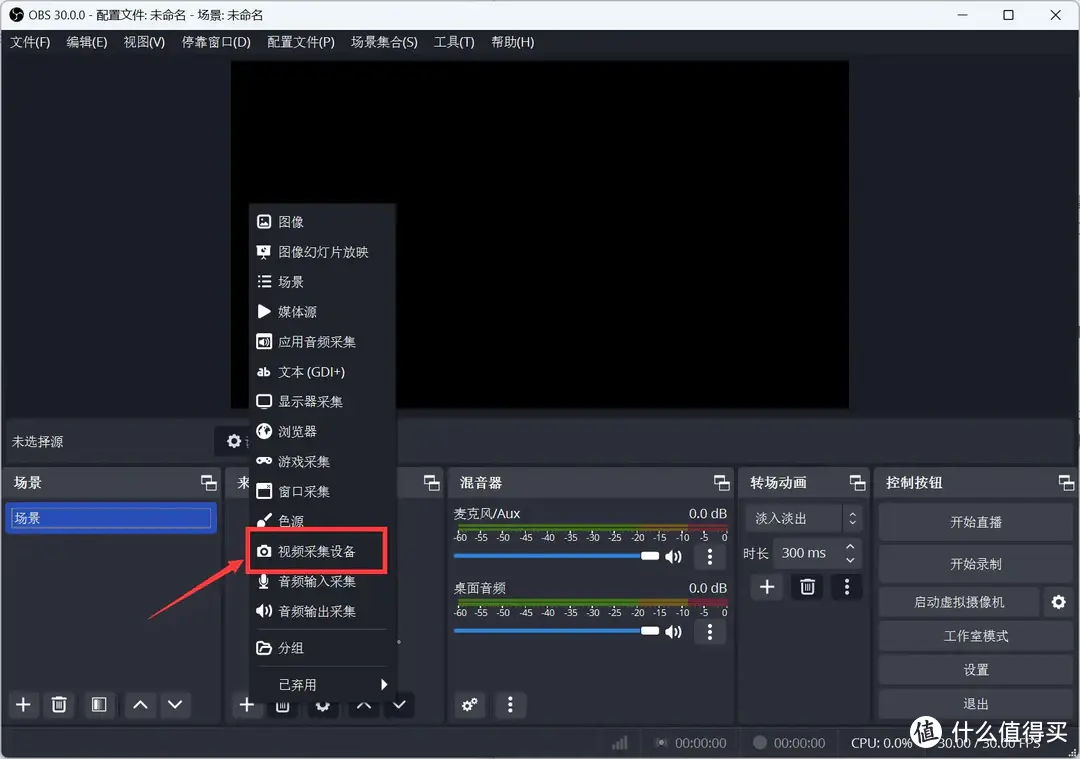Open 编辑(E) menu
The height and width of the screenshot is (759, 1080).
[x=87, y=42]
